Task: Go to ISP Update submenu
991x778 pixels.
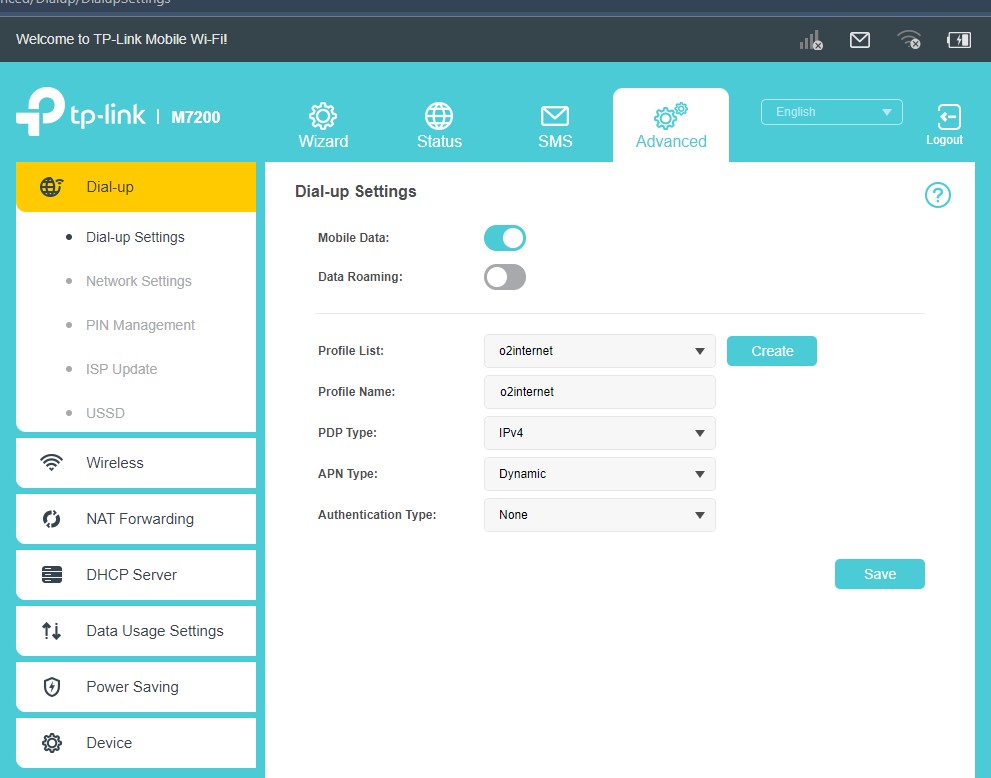Action: (121, 369)
